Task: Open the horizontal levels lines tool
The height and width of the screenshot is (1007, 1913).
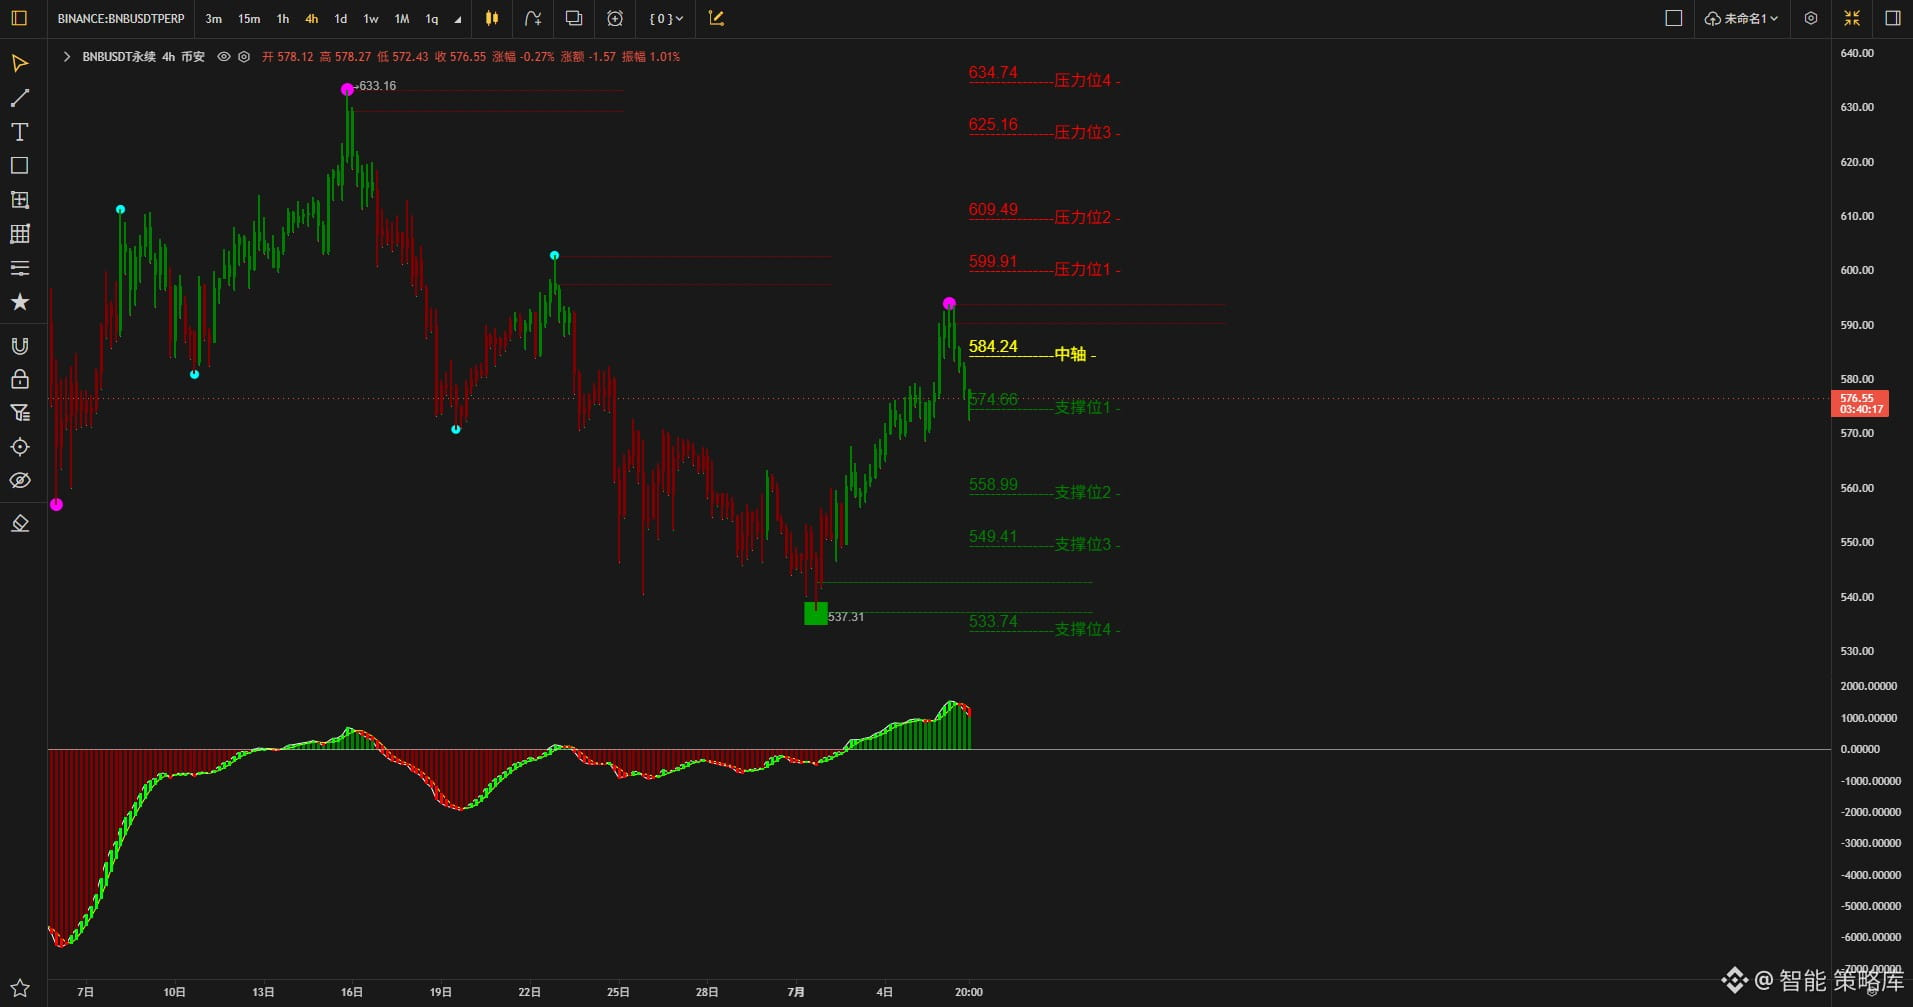Action: 19,268
